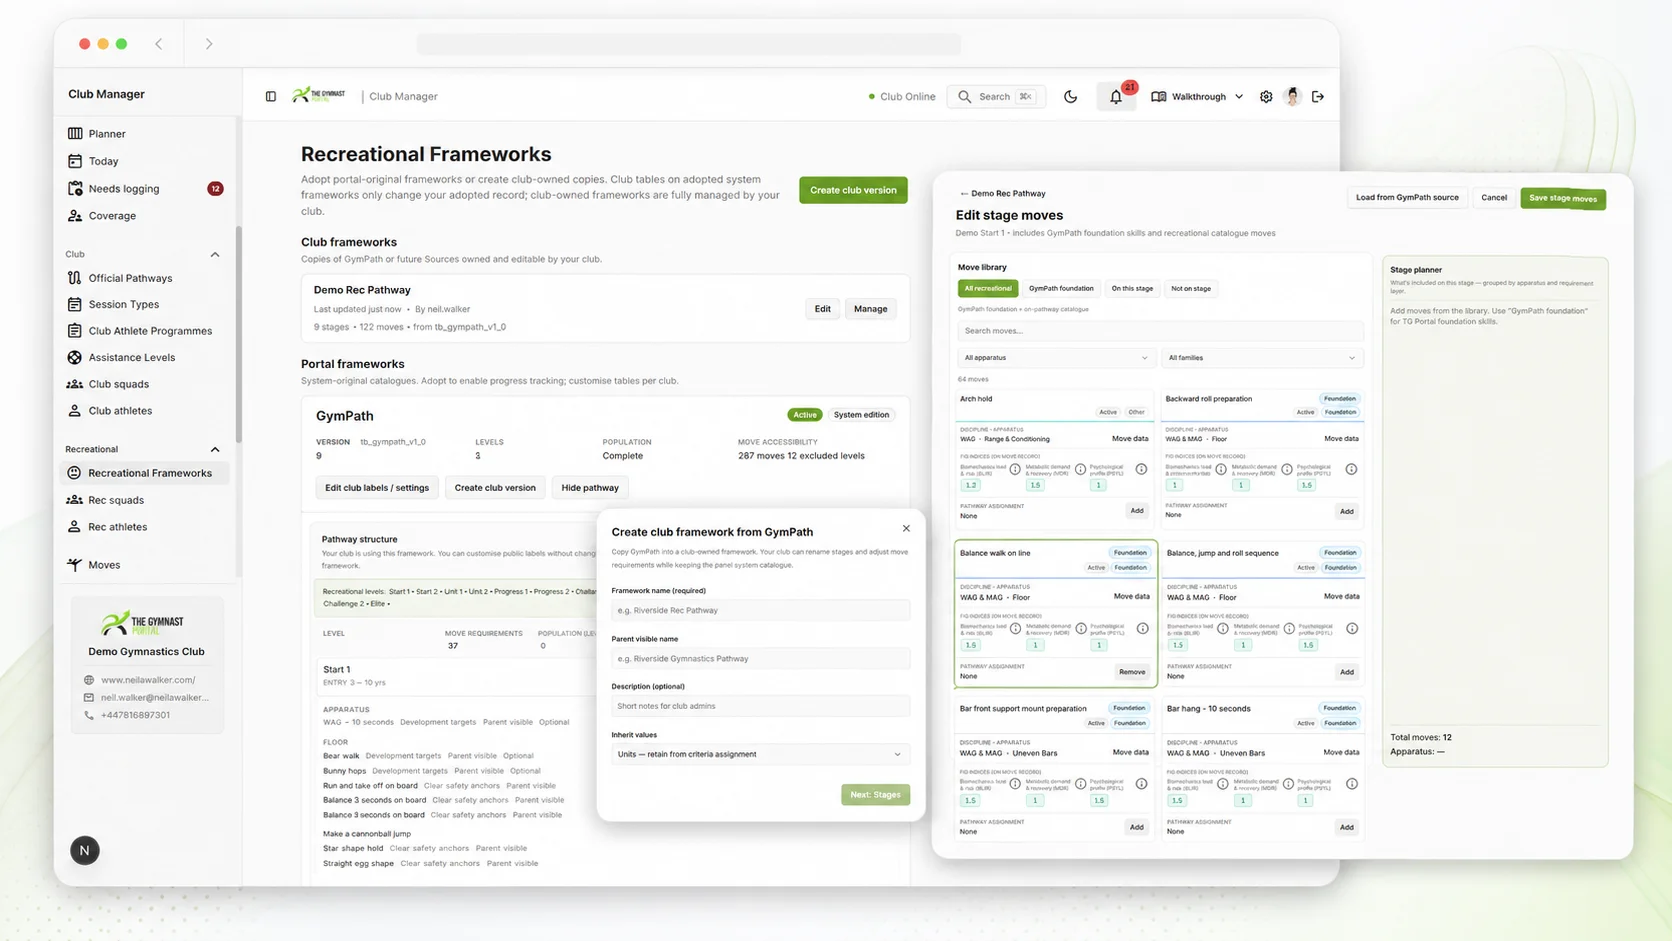Click Next: Stages button
Screen dimensions: 1672x941
pos(875,795)
